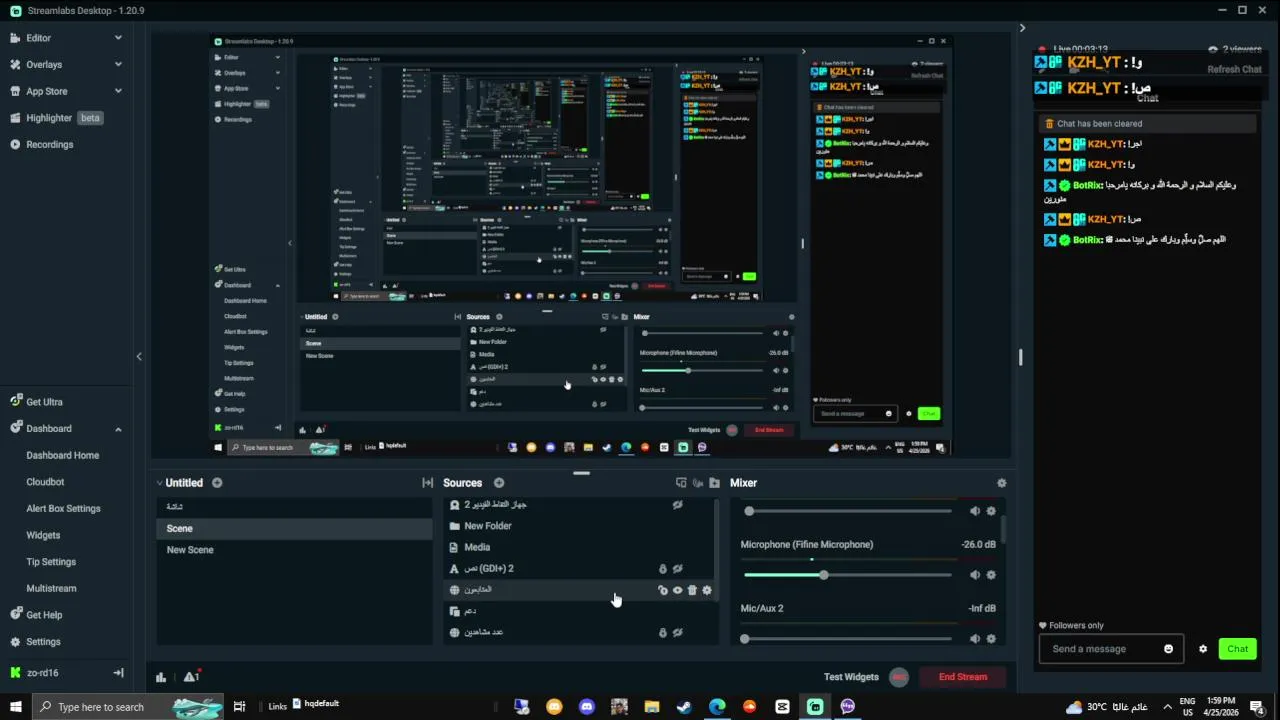Open Microphone (Fifine) channel settings gear

991,575
